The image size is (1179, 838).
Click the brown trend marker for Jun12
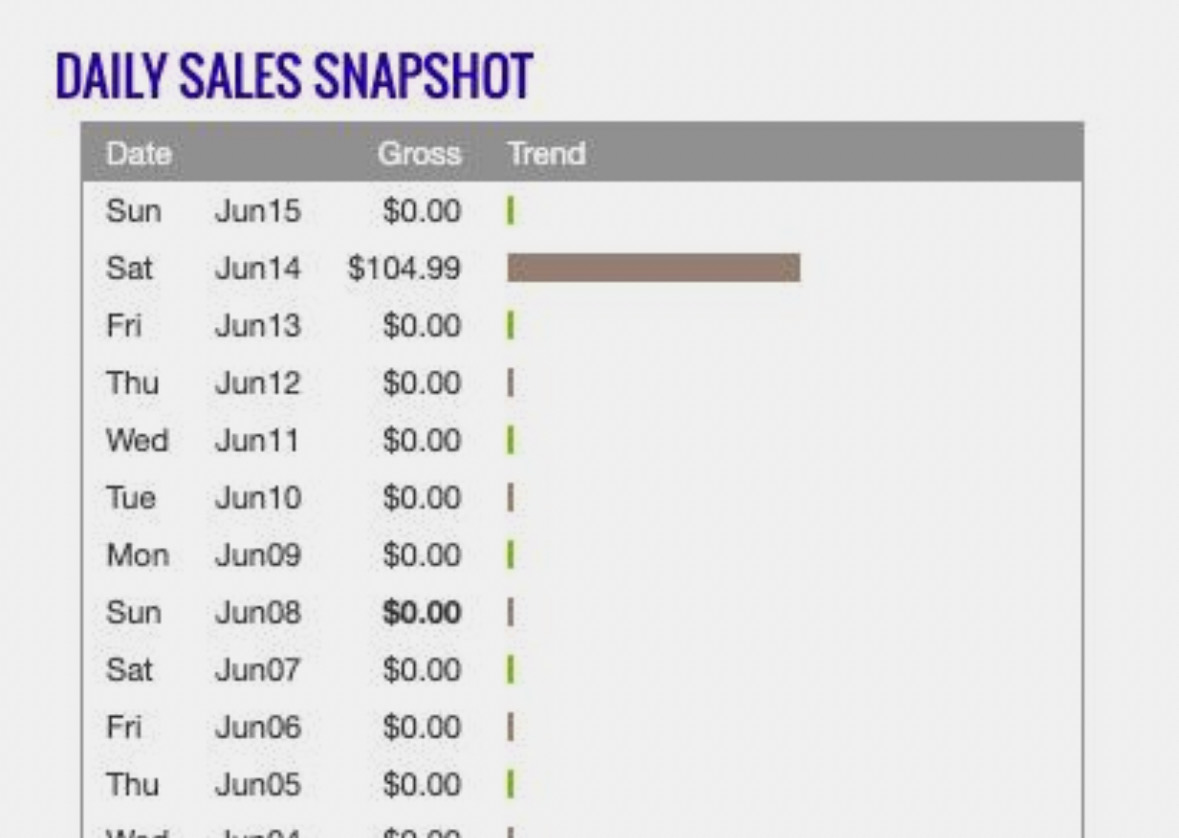[511, 383]
